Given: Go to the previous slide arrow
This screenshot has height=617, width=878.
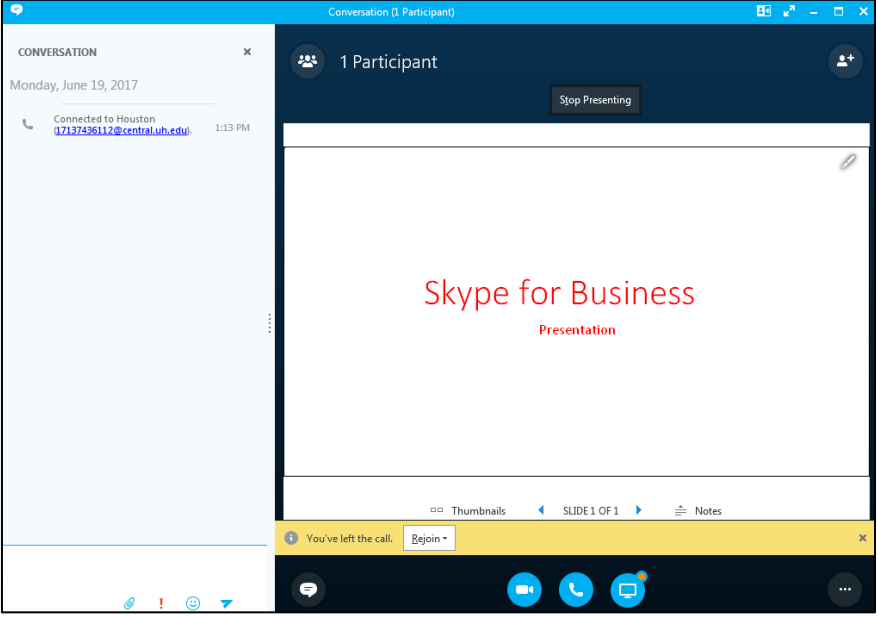Looking at the screenshot, I should click(541, 510).
